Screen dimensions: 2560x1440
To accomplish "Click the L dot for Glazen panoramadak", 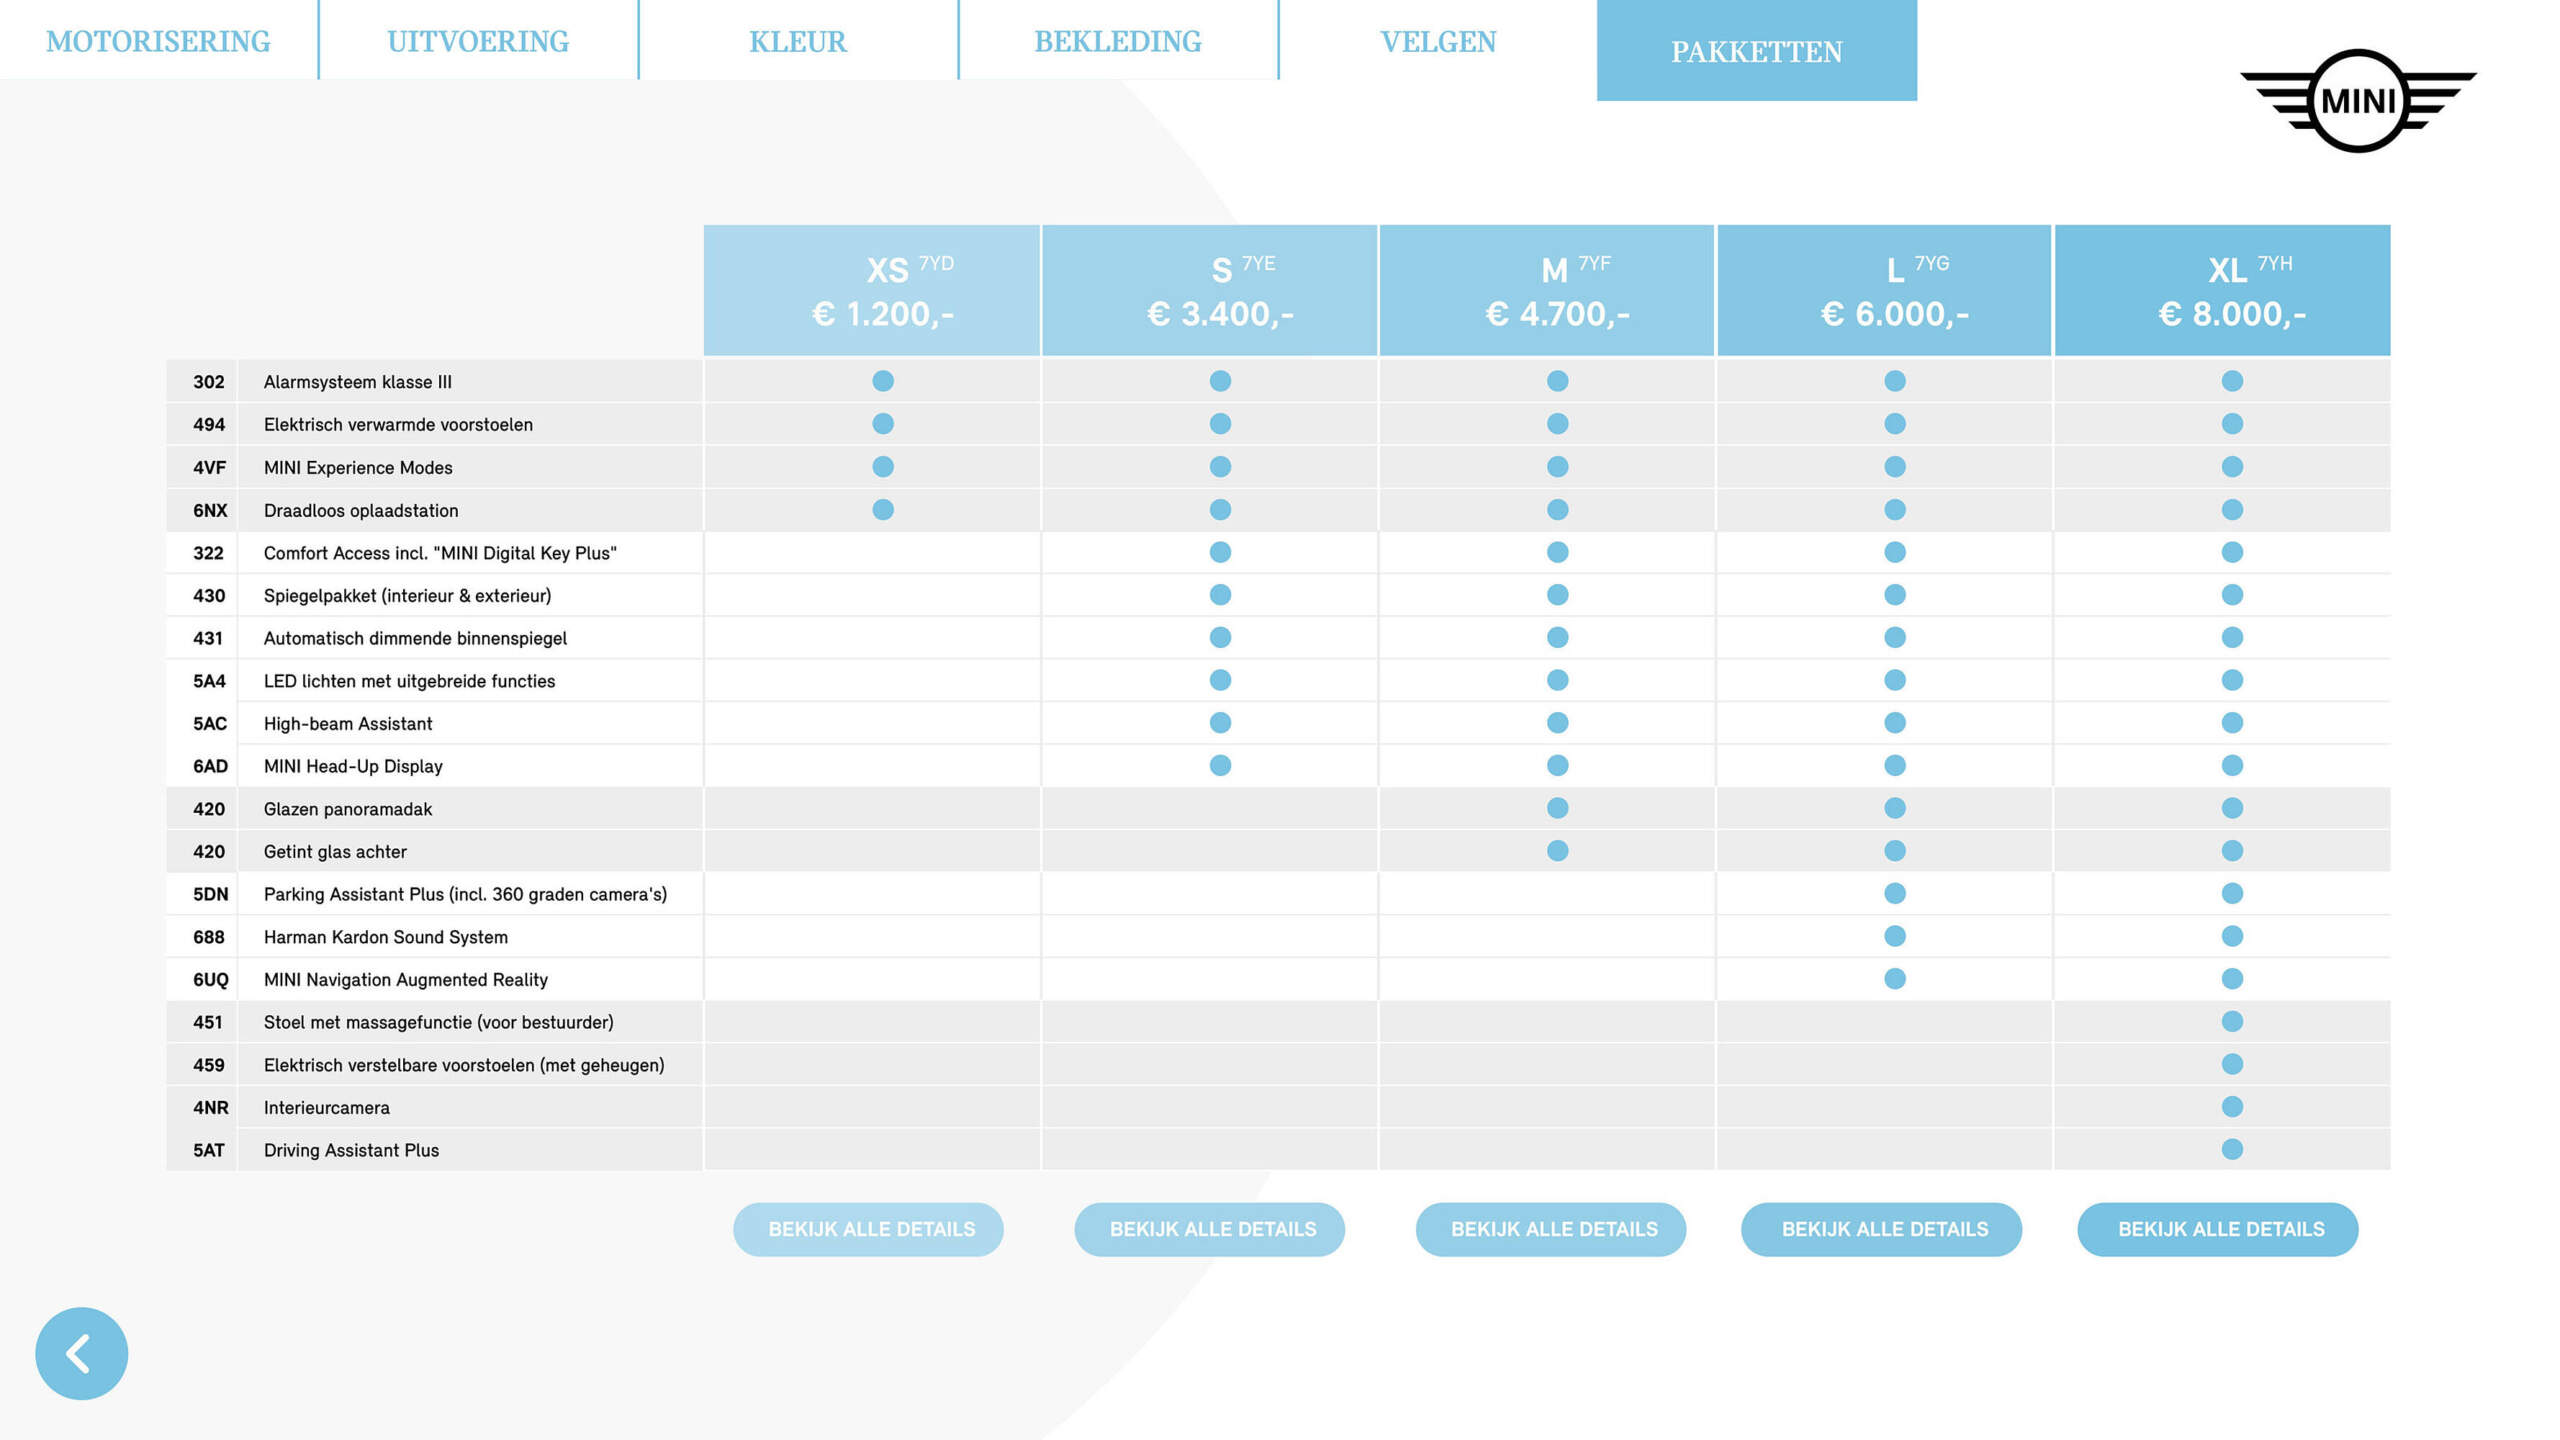I will pyautogui.click(x=1895, y=808).
